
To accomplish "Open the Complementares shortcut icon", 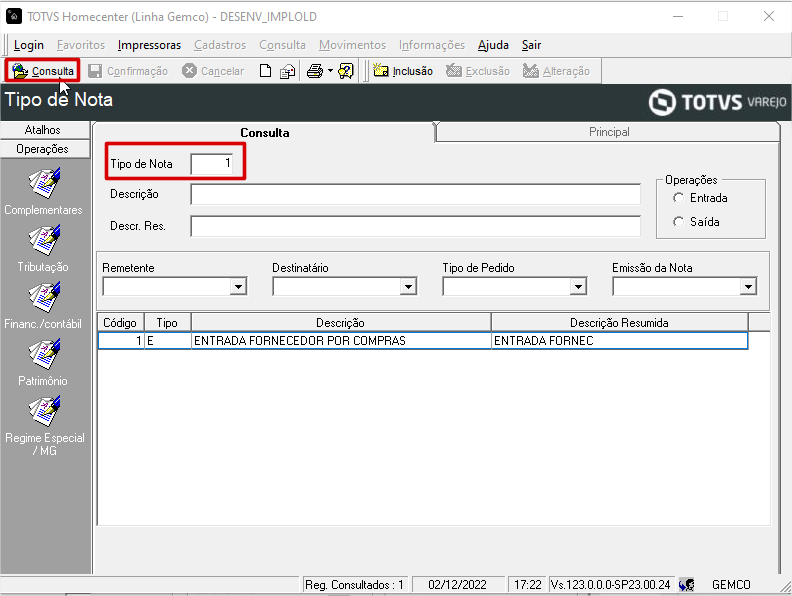I will 44,183.
